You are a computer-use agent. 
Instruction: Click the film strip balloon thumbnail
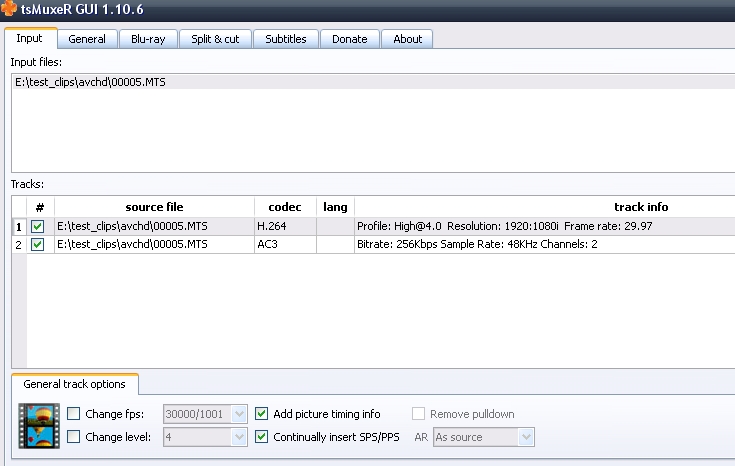pyautogui.click(x=39, y=426)
